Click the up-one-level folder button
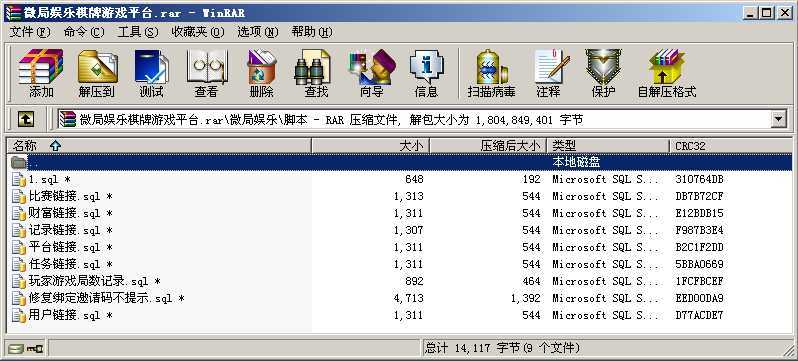 coord(26,120)
